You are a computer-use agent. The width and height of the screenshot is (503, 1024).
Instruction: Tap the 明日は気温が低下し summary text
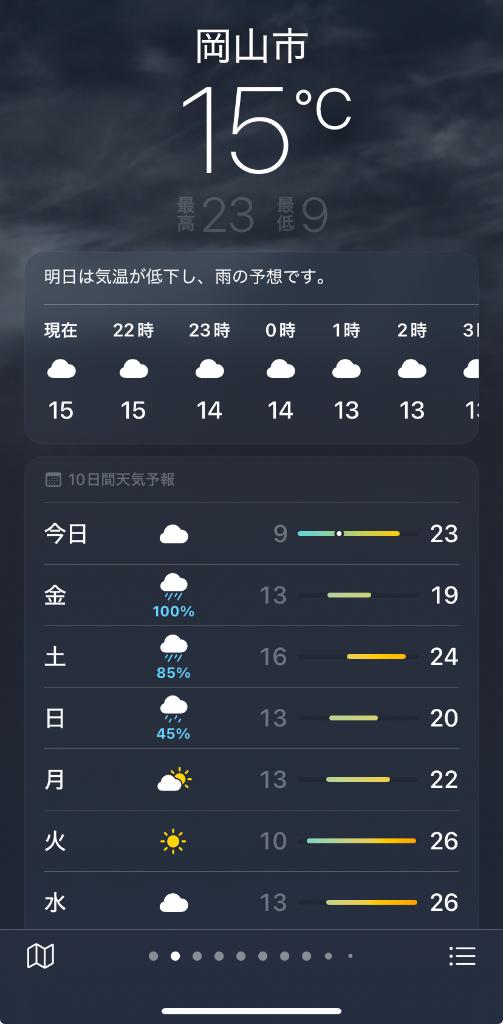(x=185, y=277)
